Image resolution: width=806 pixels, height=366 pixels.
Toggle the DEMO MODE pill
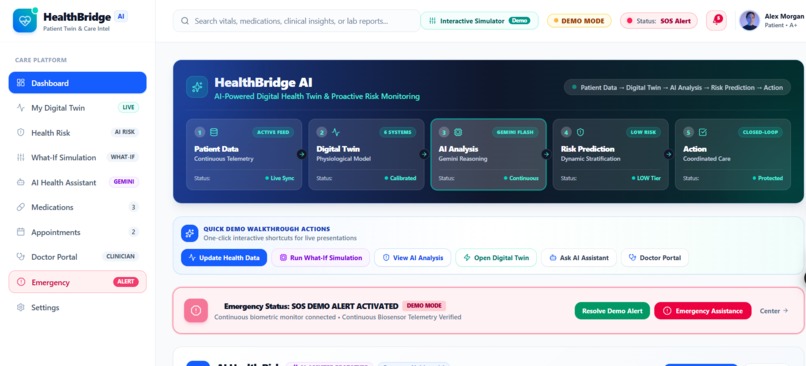point(579,21)
